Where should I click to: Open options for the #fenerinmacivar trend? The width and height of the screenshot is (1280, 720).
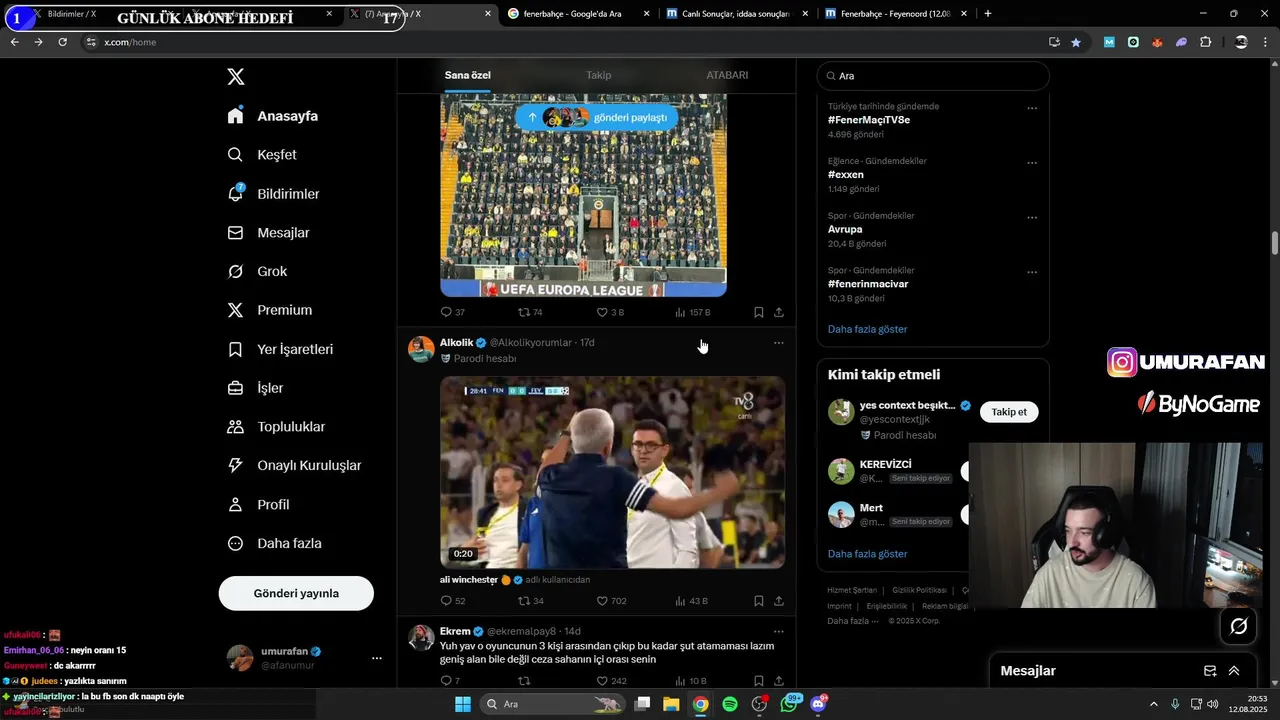click(1032, 272)
